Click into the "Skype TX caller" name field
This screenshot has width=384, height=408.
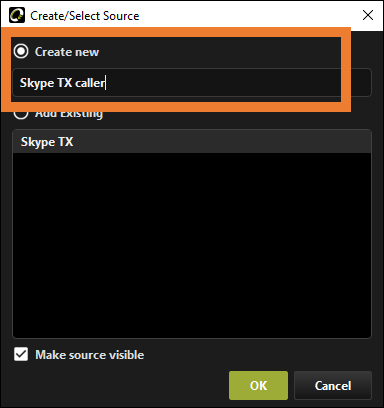192,83
